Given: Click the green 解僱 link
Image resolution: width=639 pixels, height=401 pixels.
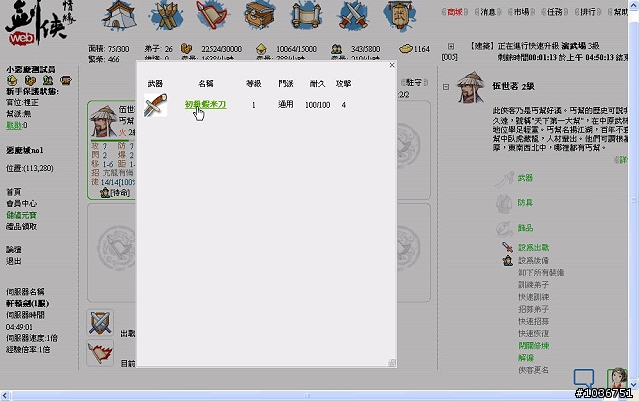Looking at the screenshot, I should click(526, 358).
